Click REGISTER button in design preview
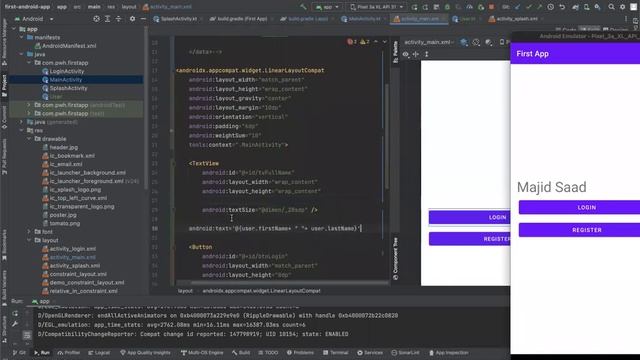 469,239
